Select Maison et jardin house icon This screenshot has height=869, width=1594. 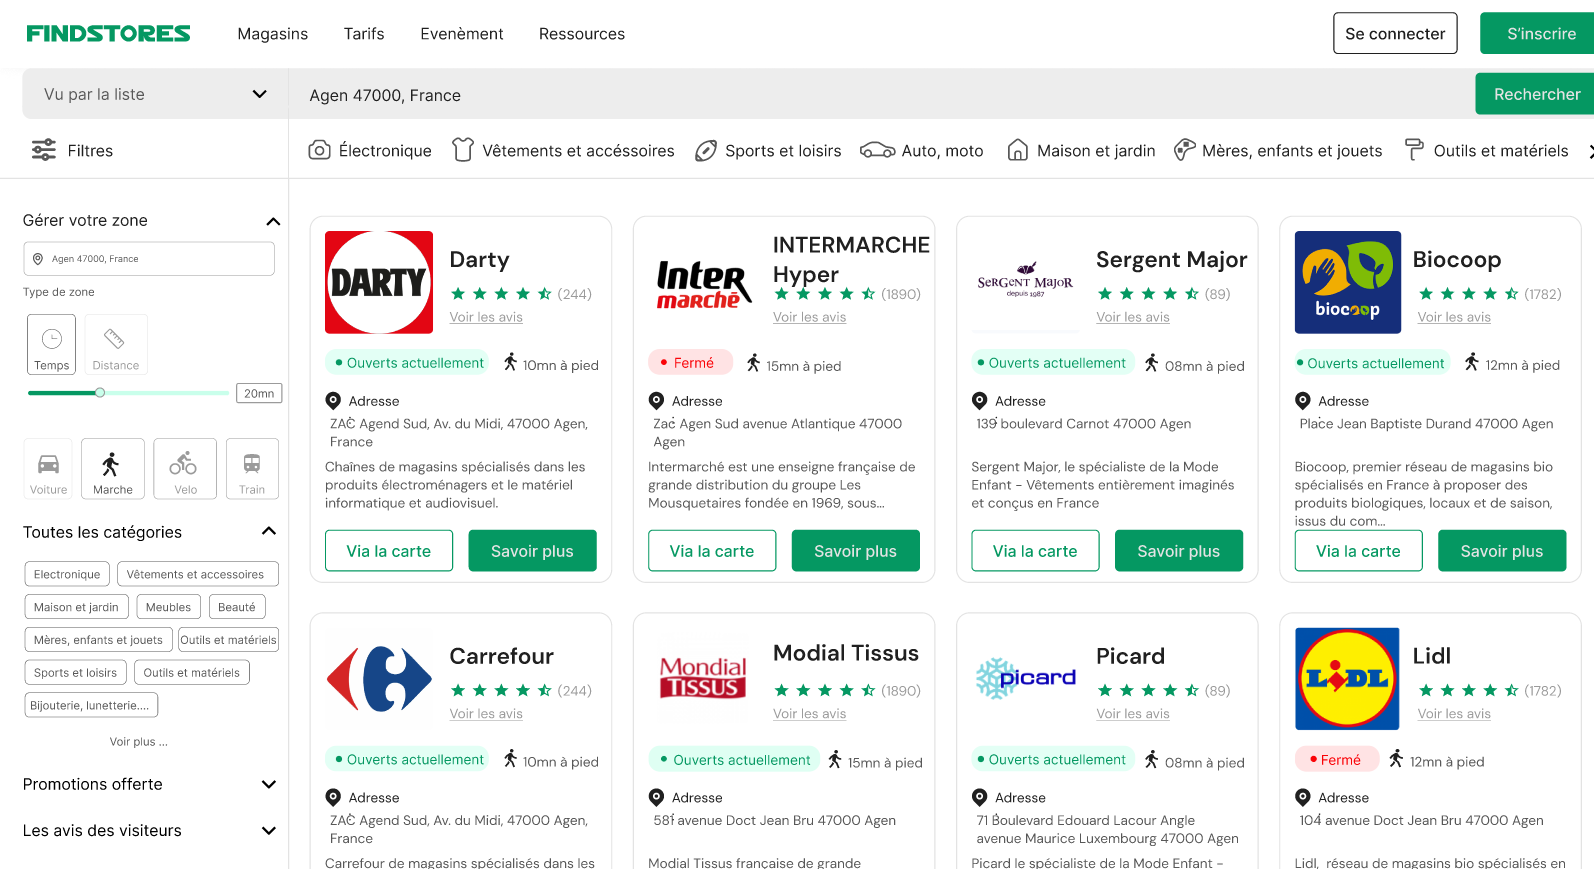(x=1017, y=150)
